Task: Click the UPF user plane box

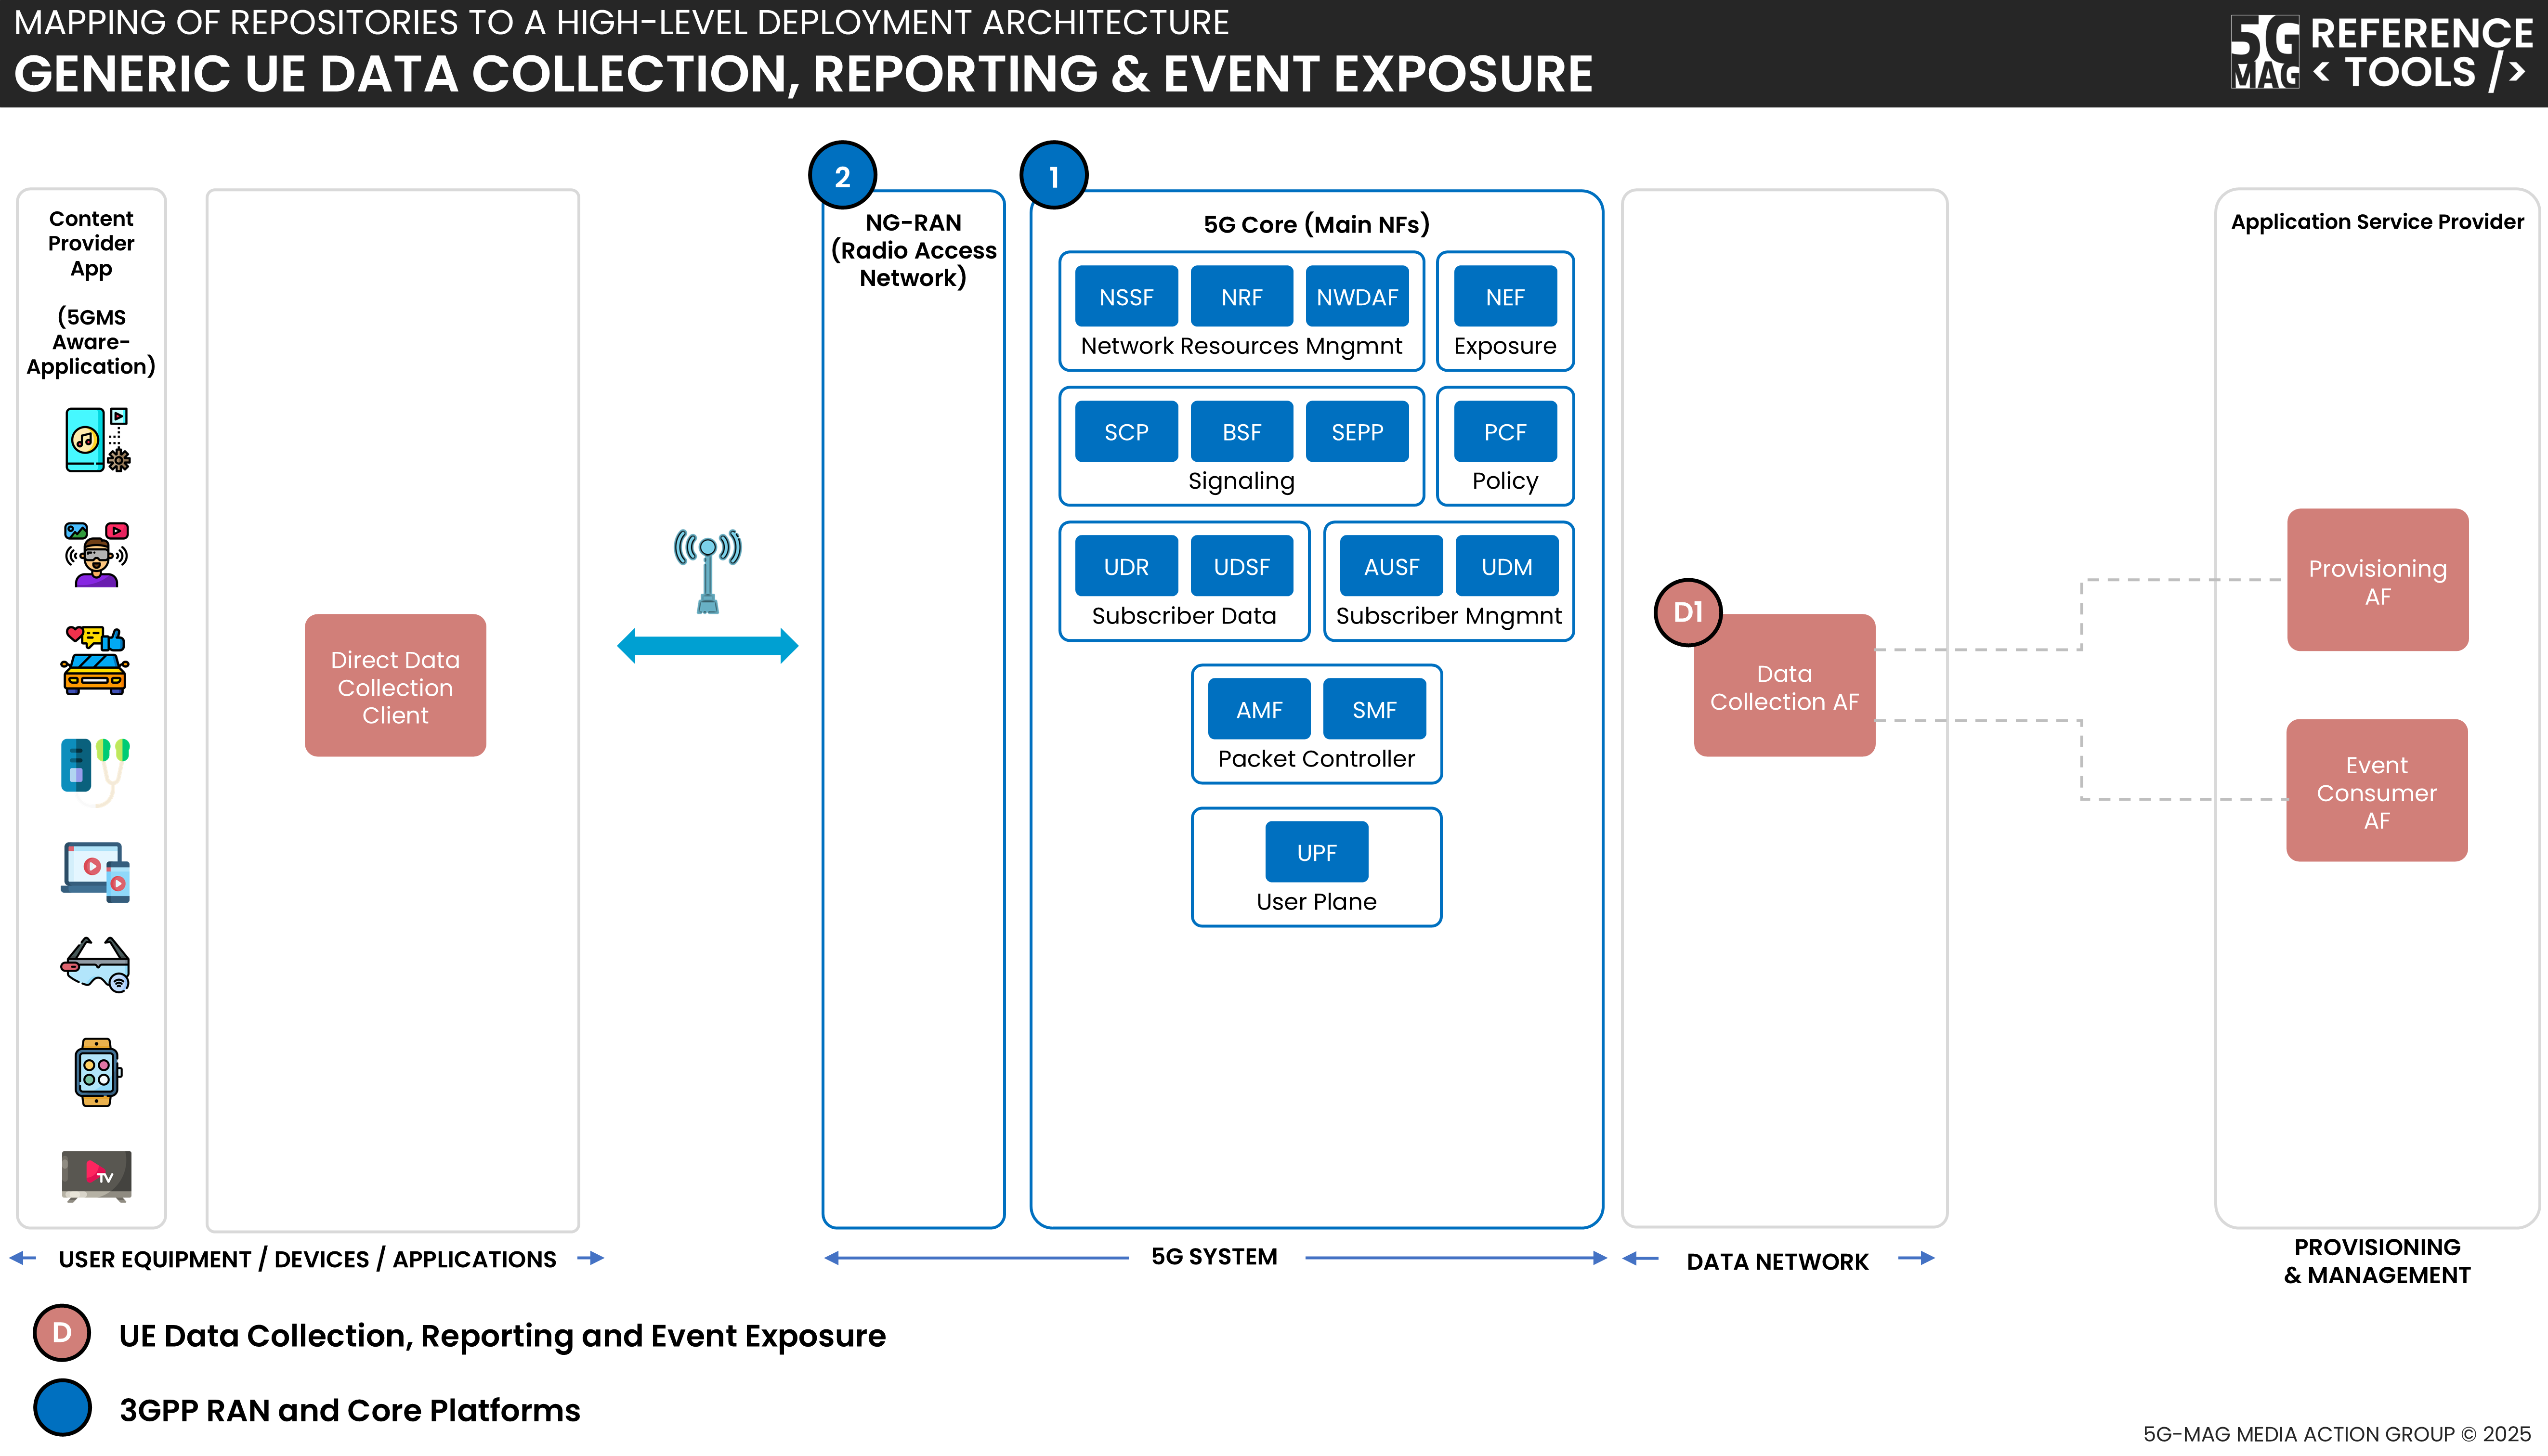Action: pos(1316,852)
